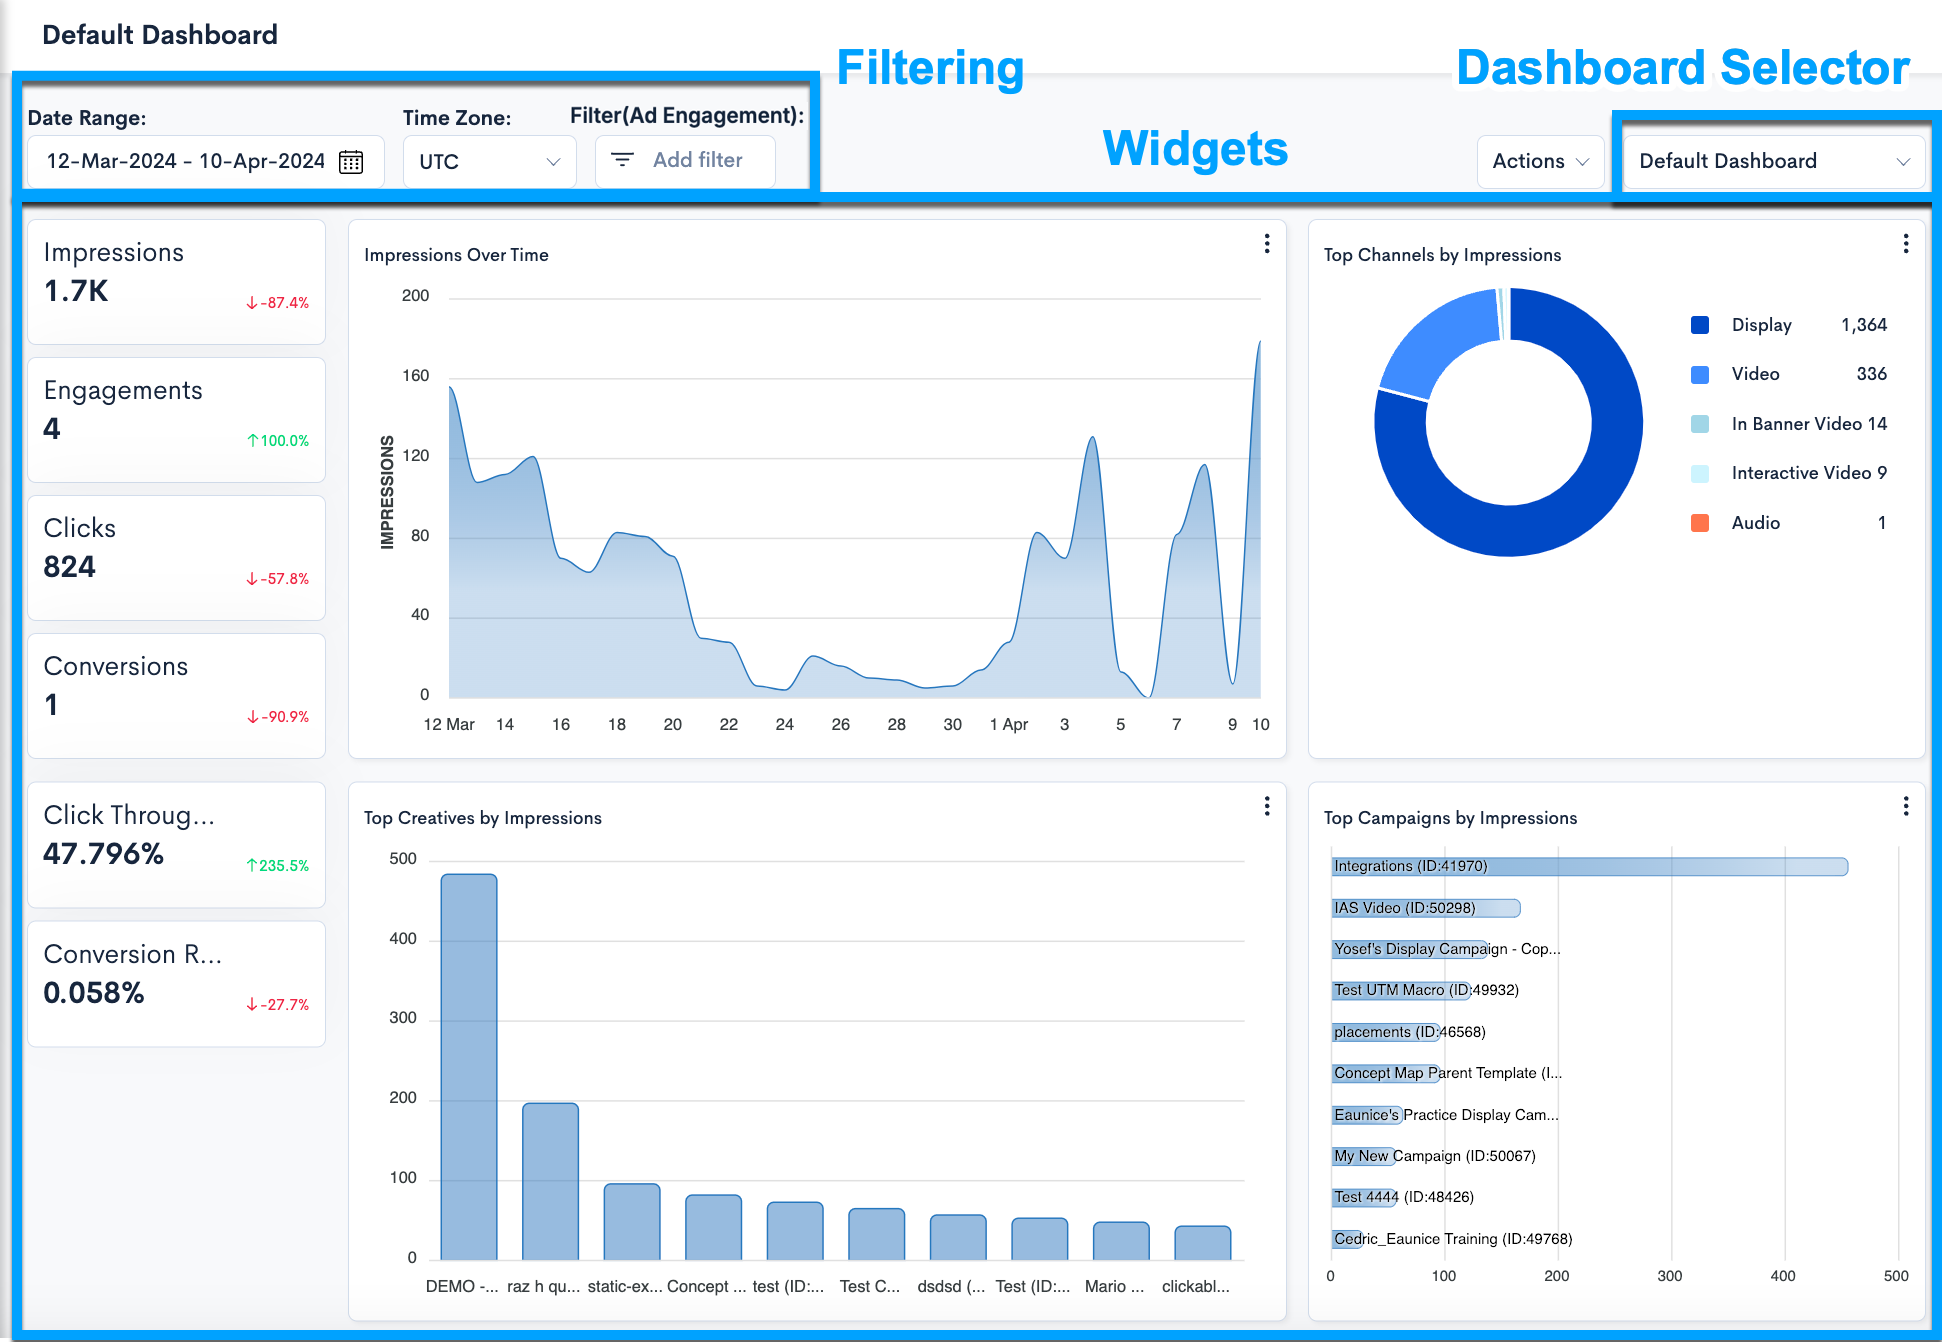Click the IAS Video (ID:50298) campaign bar
Image resolution: width=1942 pixels, height=1342 pixels.
coord(1426,908)
